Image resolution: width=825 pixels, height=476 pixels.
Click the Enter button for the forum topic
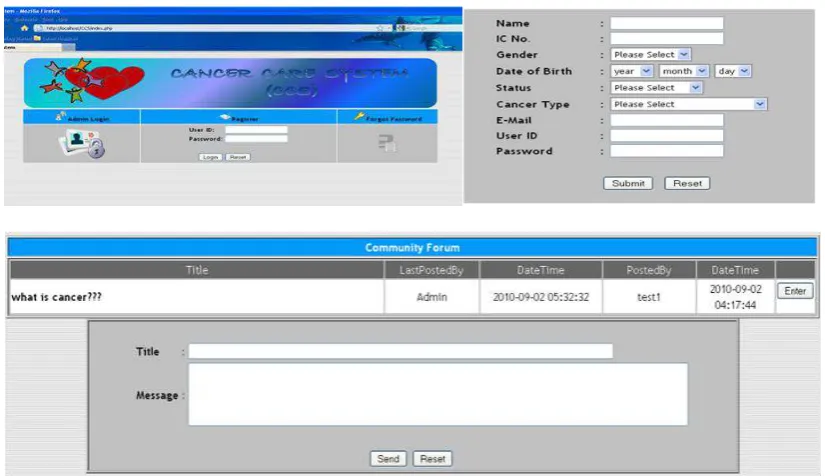click(x=795, y=291)
